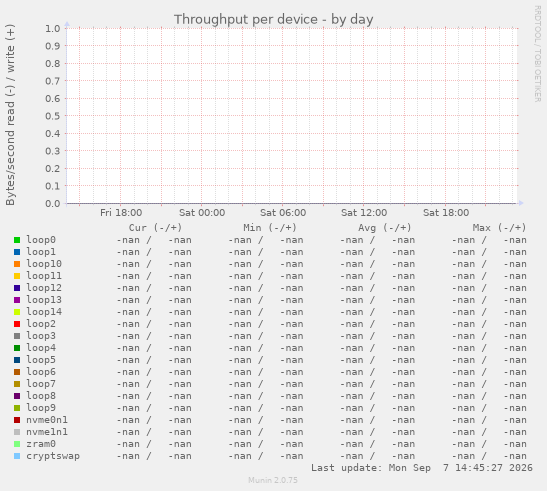The height and width of the screenshot is (491, 547).
Task: Click the blue loop1 legend color swatch
Action: point(17,252)
